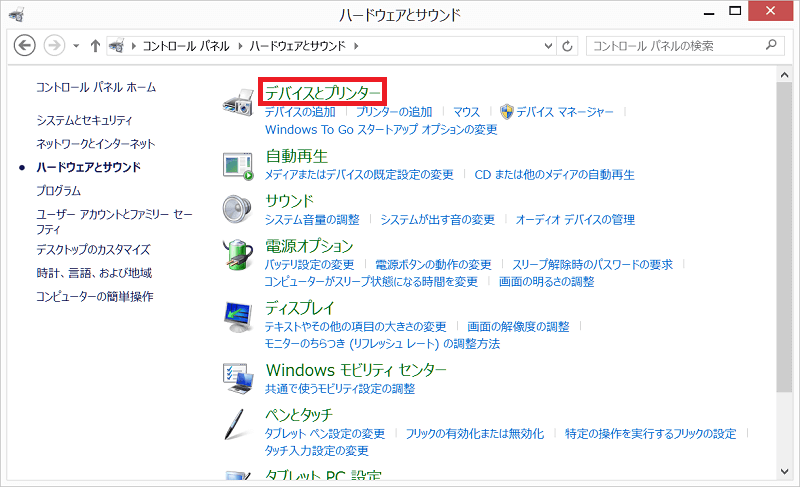
Task: Click 電源ボタンの動作の変更 link
Action: (x=433, y=265)
